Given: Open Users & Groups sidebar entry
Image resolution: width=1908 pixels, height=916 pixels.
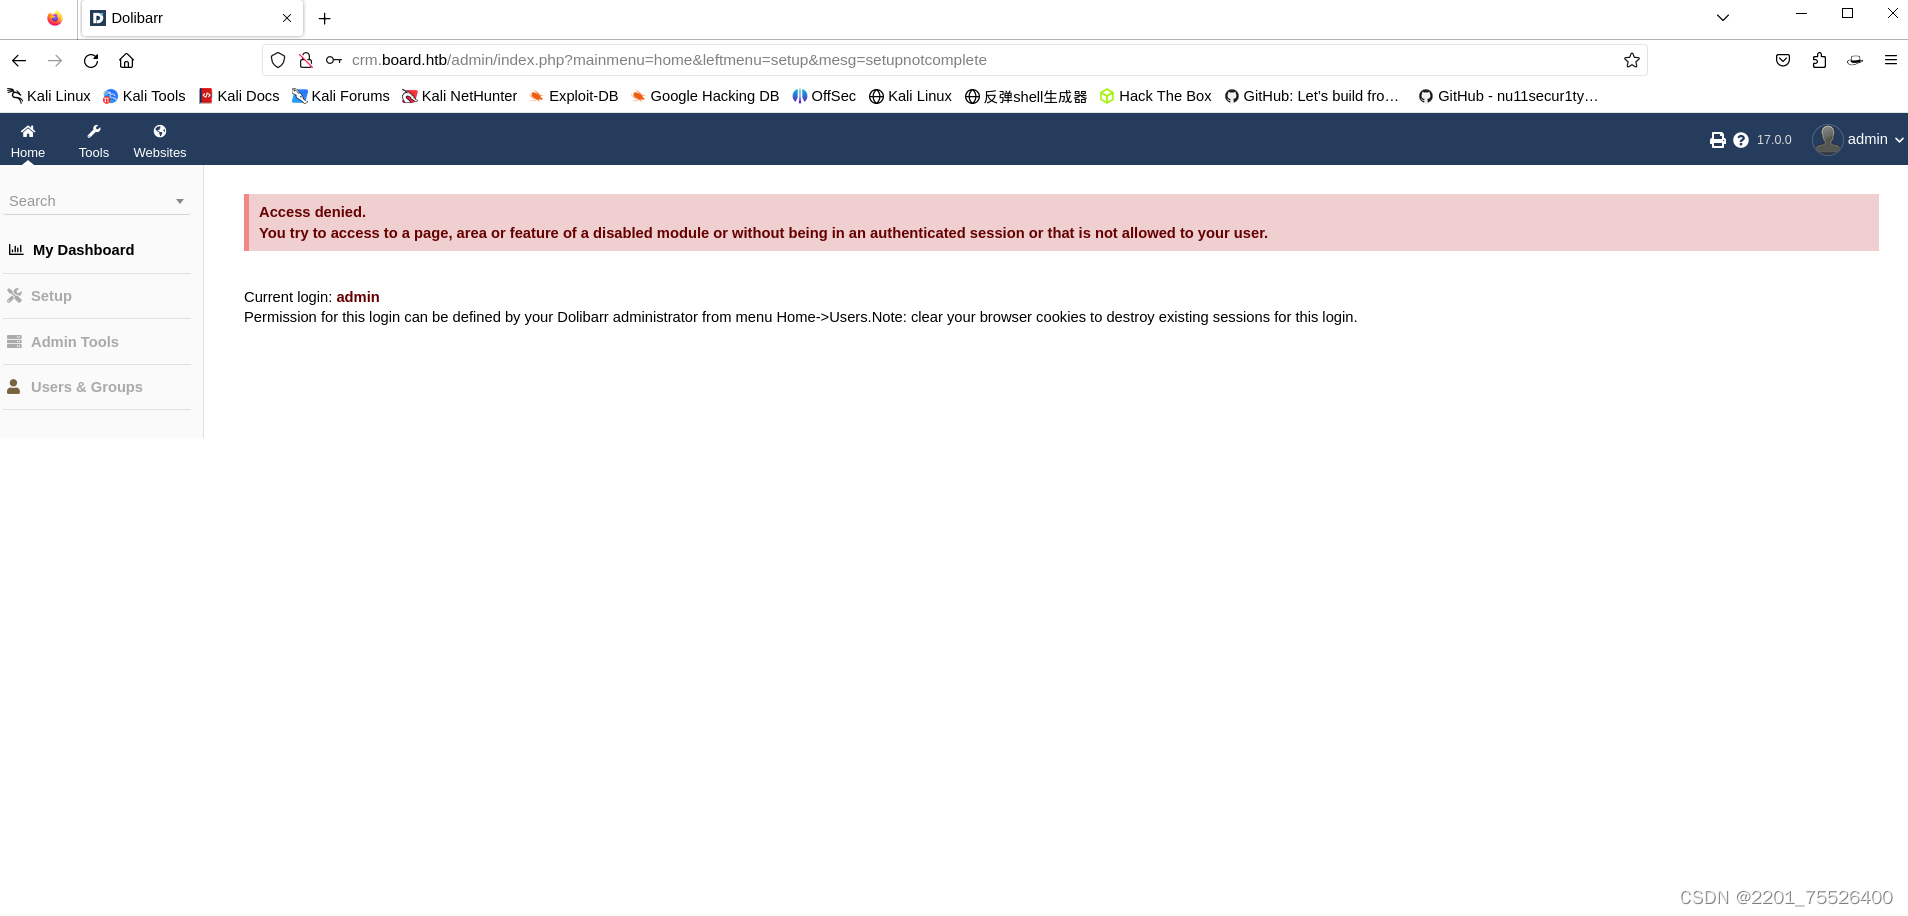Looking at the screenshot, I should 87,387.
